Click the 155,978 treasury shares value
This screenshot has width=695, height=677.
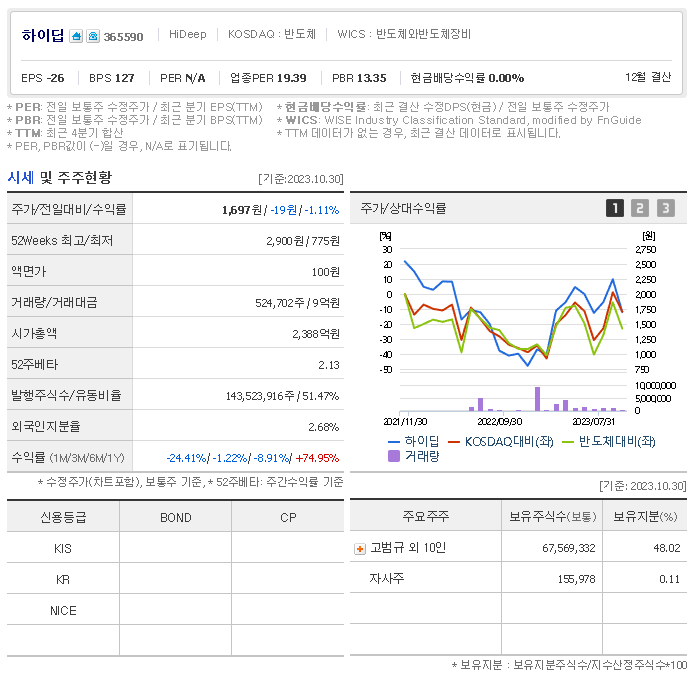point(577,579)
